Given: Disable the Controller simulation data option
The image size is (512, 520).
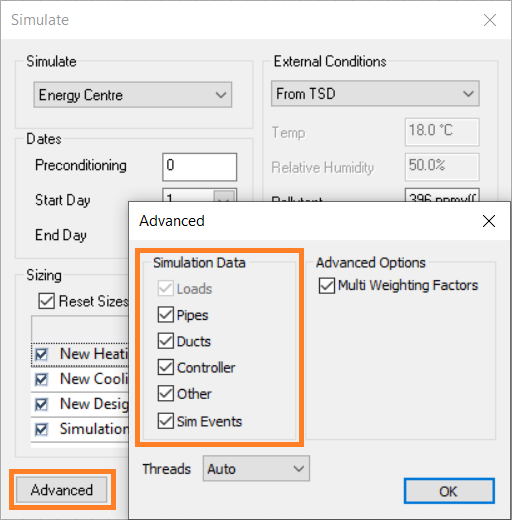Looking at the screenshot, I should [165, 367].
